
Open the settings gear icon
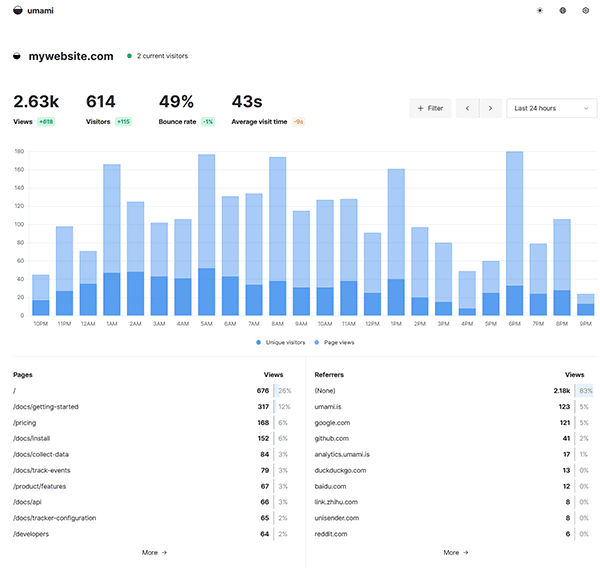point(585,11)
